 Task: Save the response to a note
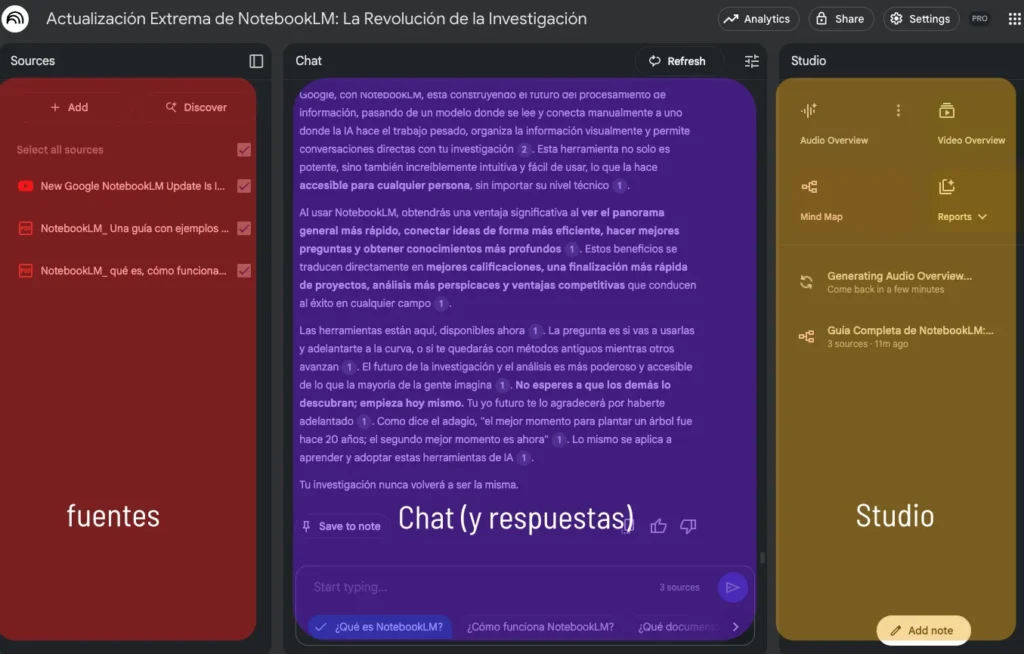pos(342,526)
